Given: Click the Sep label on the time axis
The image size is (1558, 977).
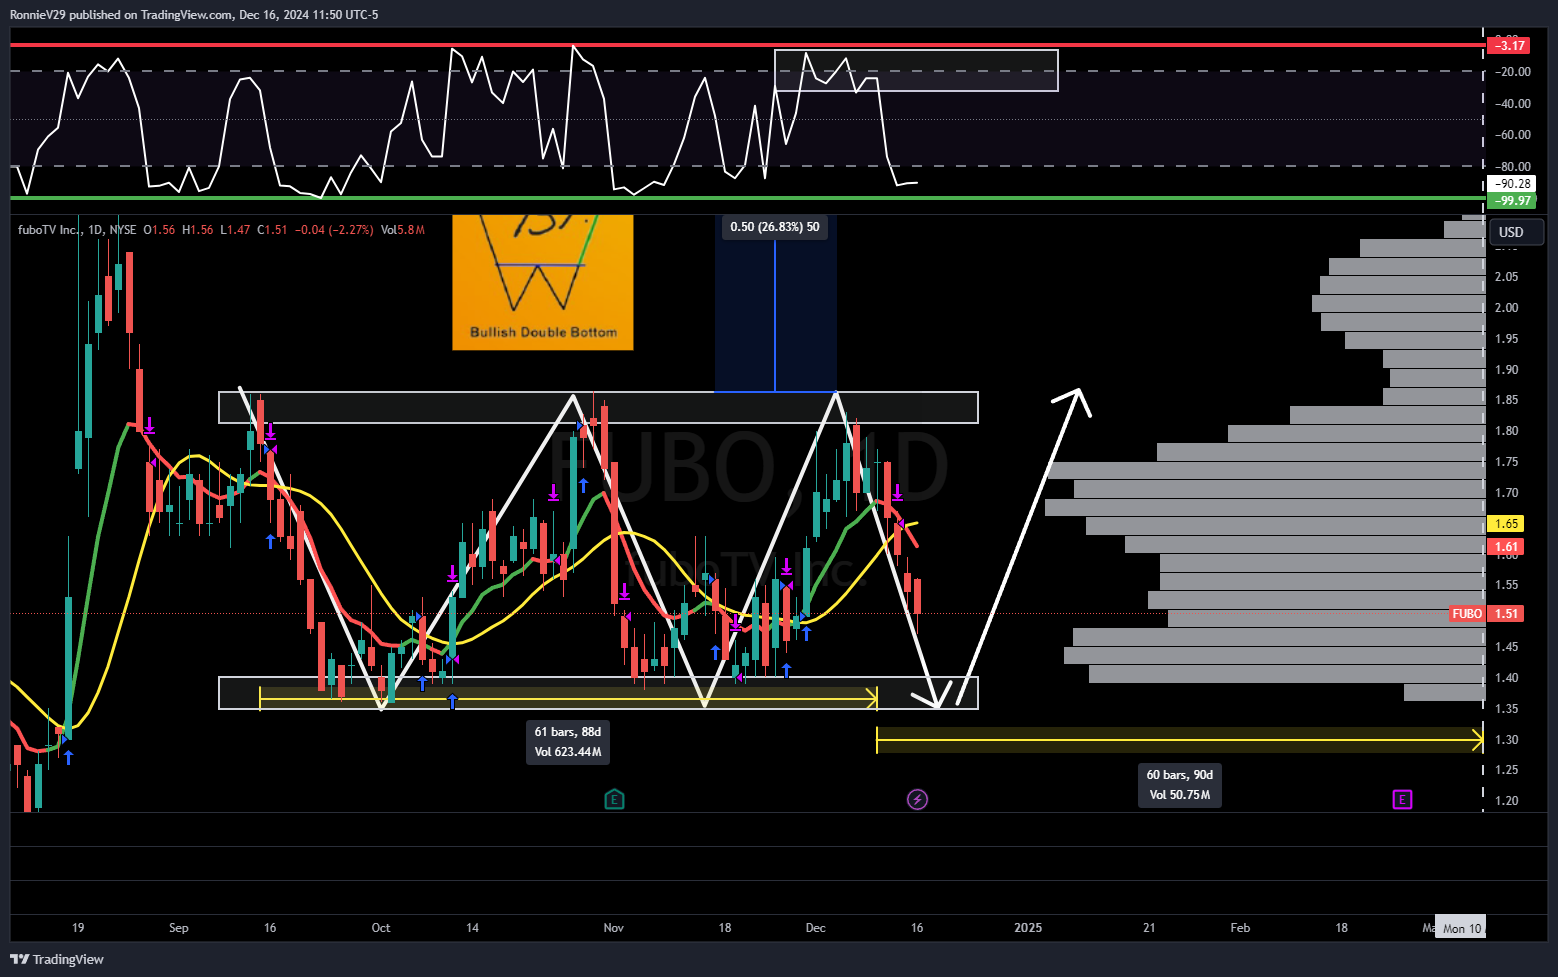Looking at the screenshot, I should 179,928.
